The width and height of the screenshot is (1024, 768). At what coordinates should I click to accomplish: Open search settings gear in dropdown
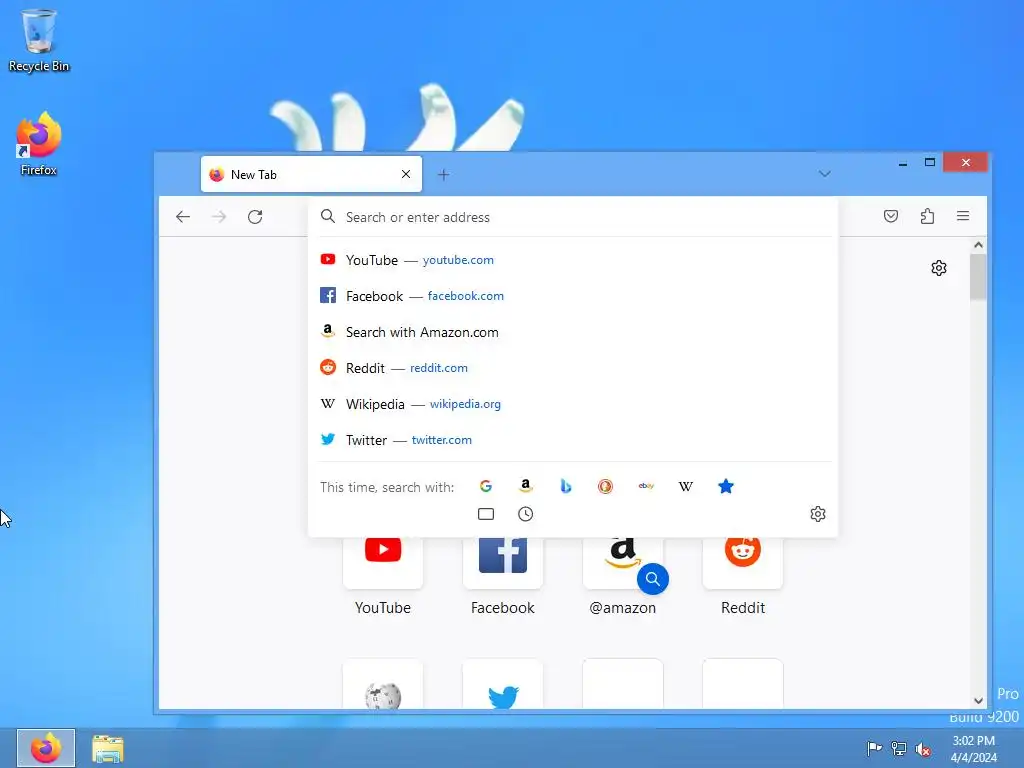(818, 514)
